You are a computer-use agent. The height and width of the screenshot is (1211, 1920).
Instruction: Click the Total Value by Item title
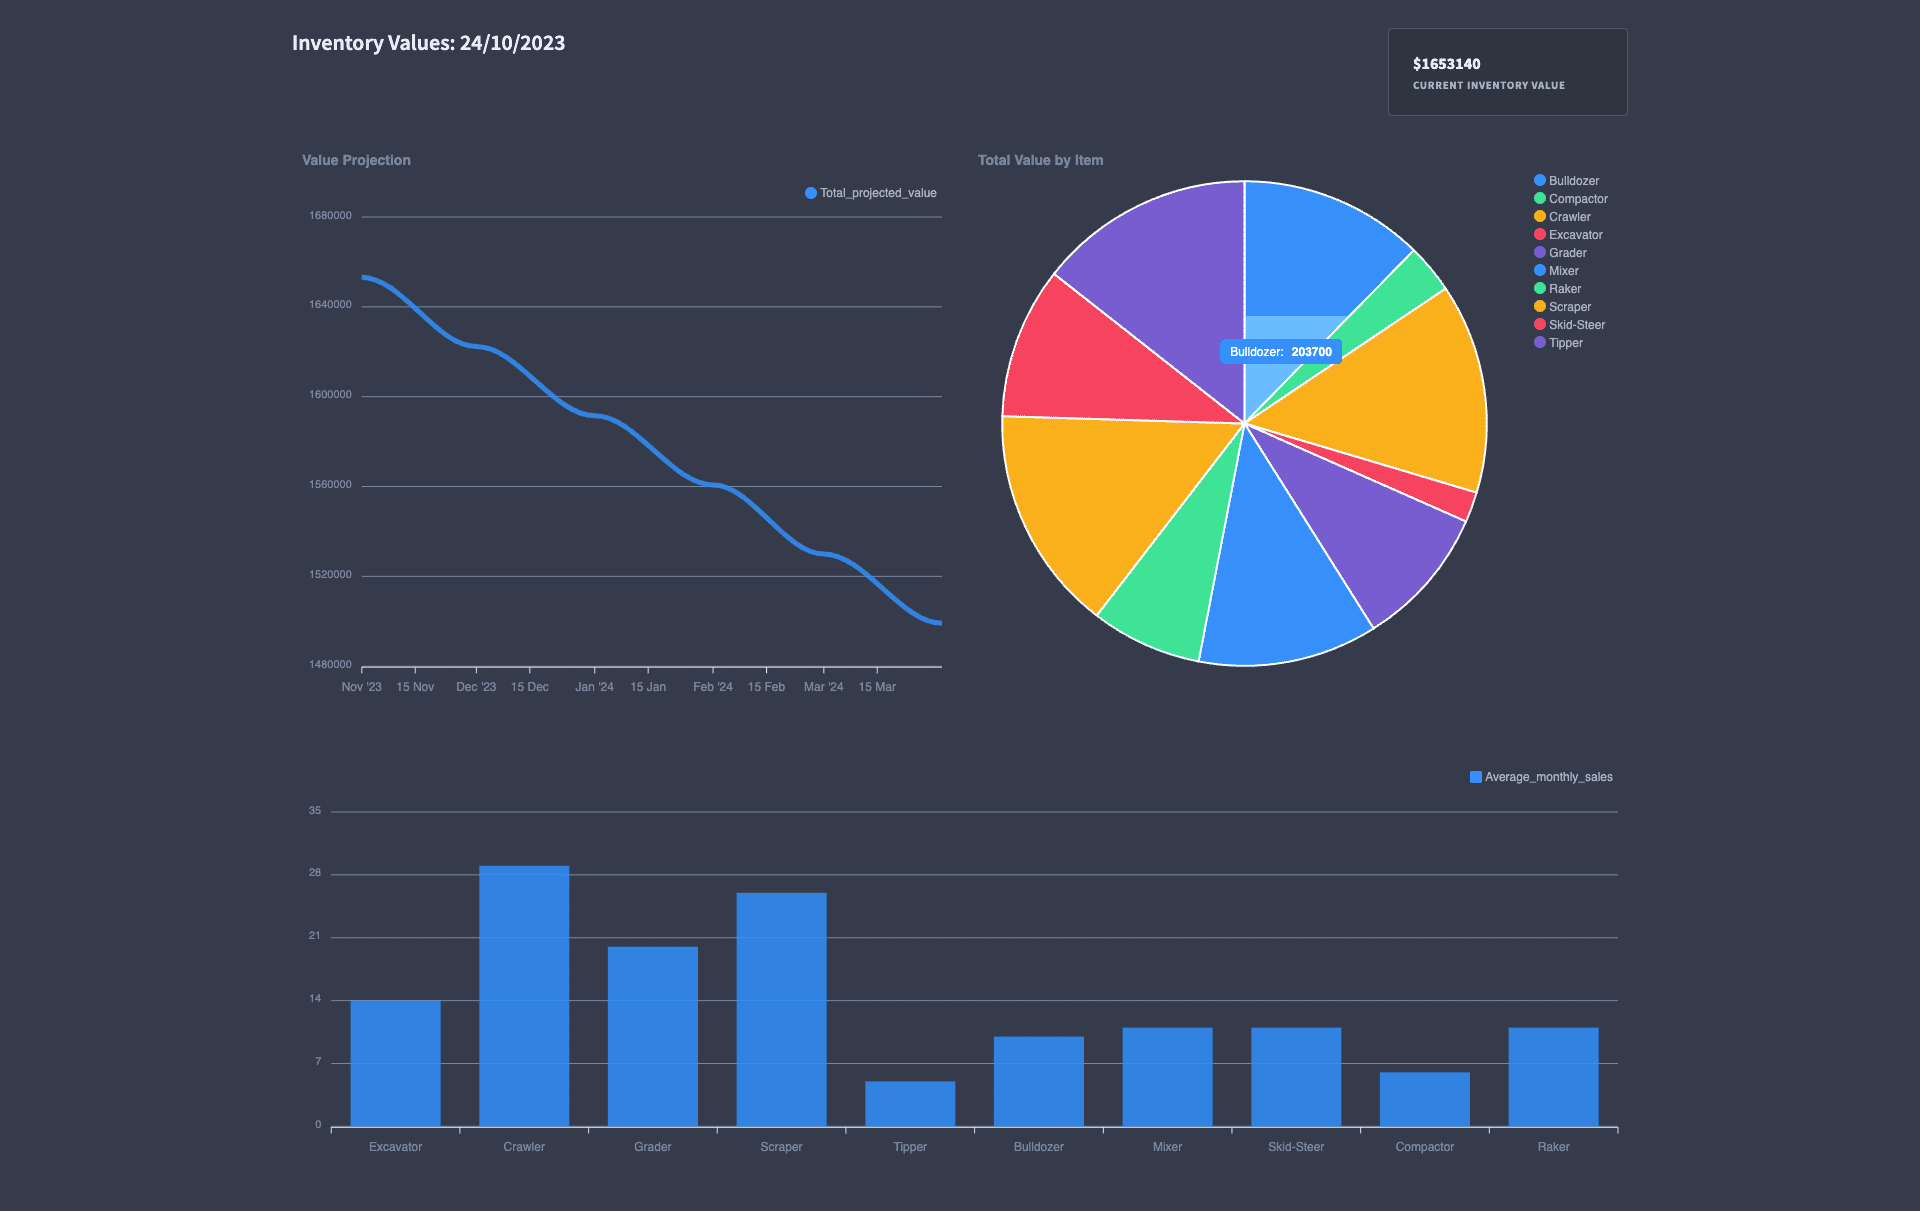pyautogui.click(x=1040, y=160)
